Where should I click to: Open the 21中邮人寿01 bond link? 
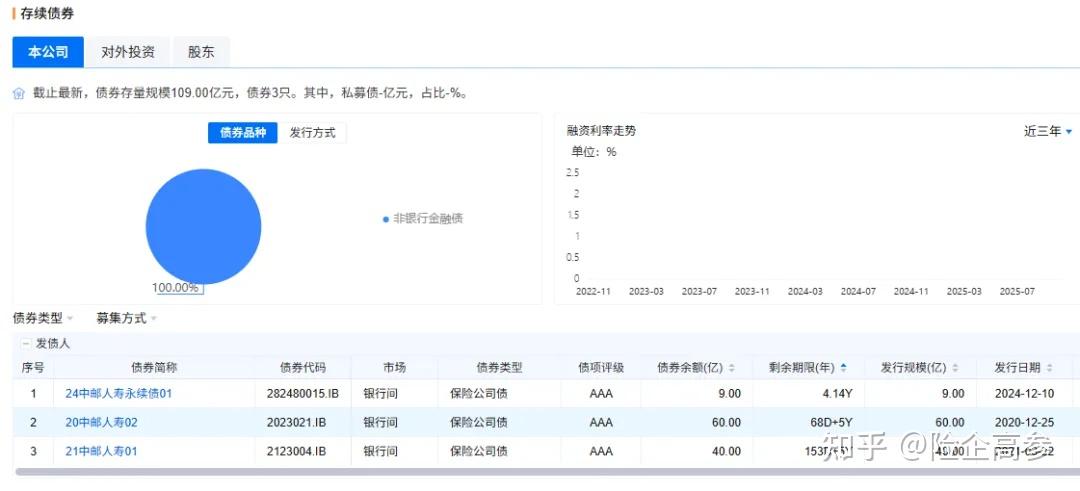(101, 451)
